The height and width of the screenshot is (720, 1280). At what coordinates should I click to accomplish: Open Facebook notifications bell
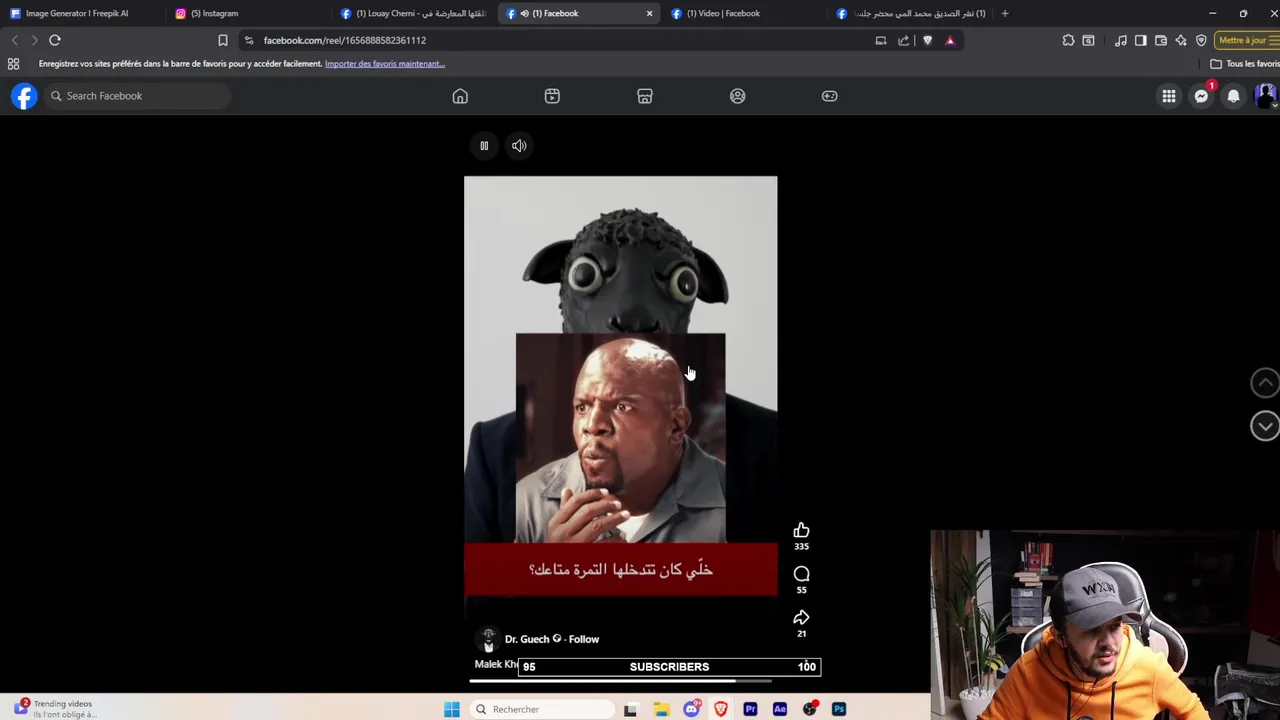click(1233, 96)
